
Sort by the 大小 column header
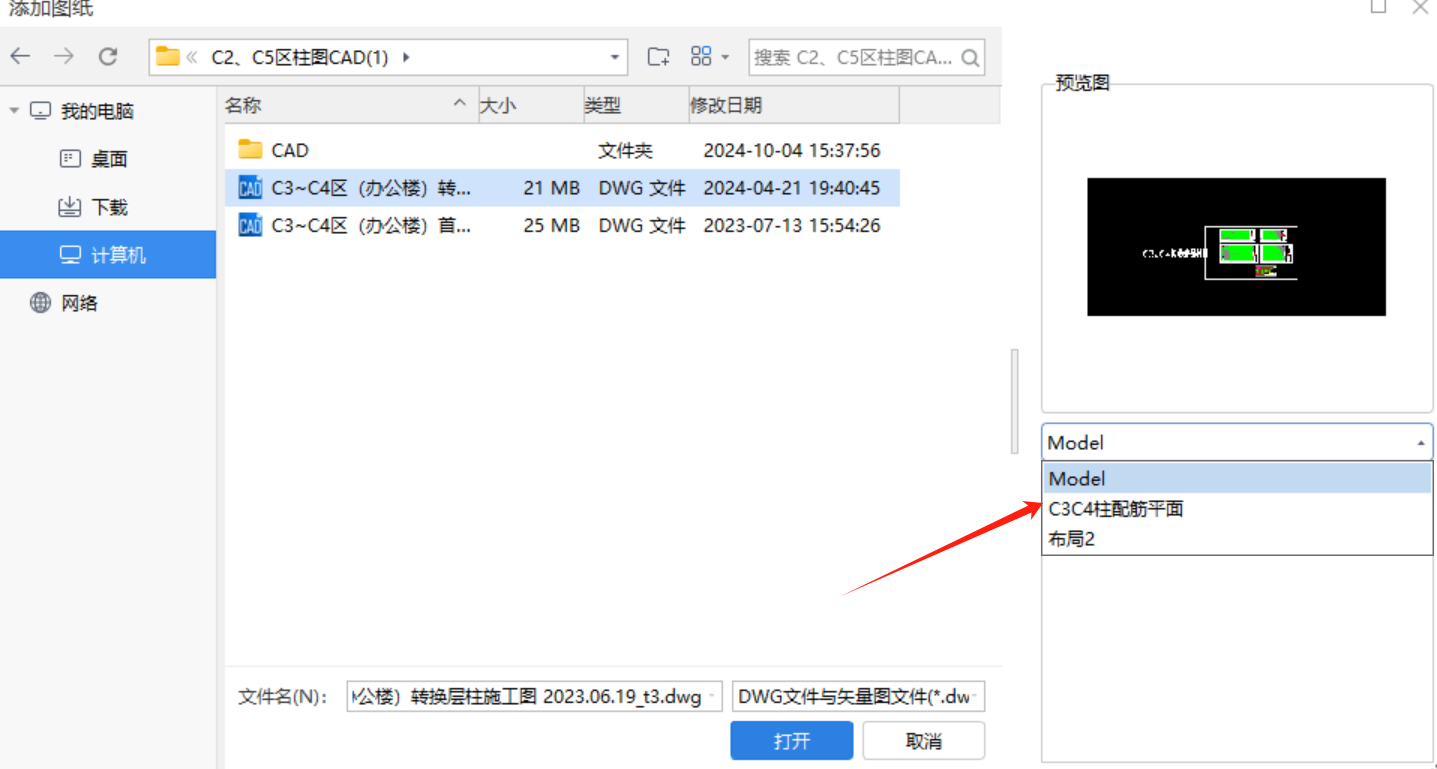530,105
